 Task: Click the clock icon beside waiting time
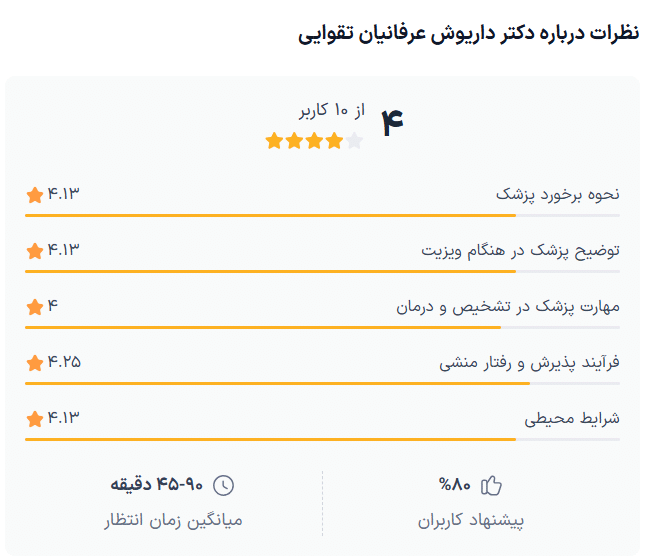tap(224, 486)
